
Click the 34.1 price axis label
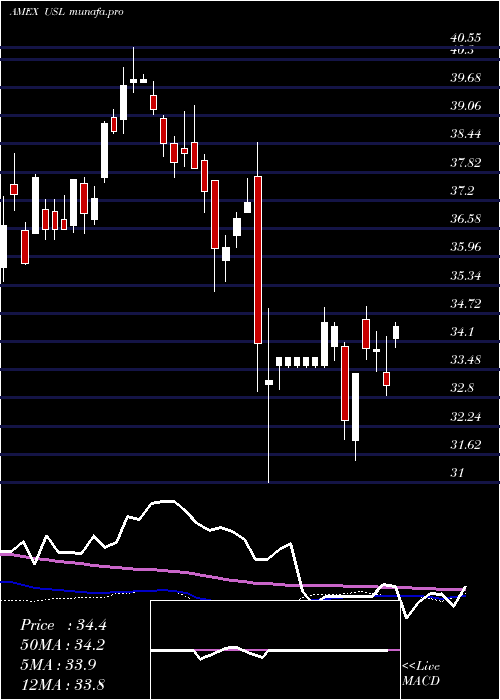coord(462,333)
